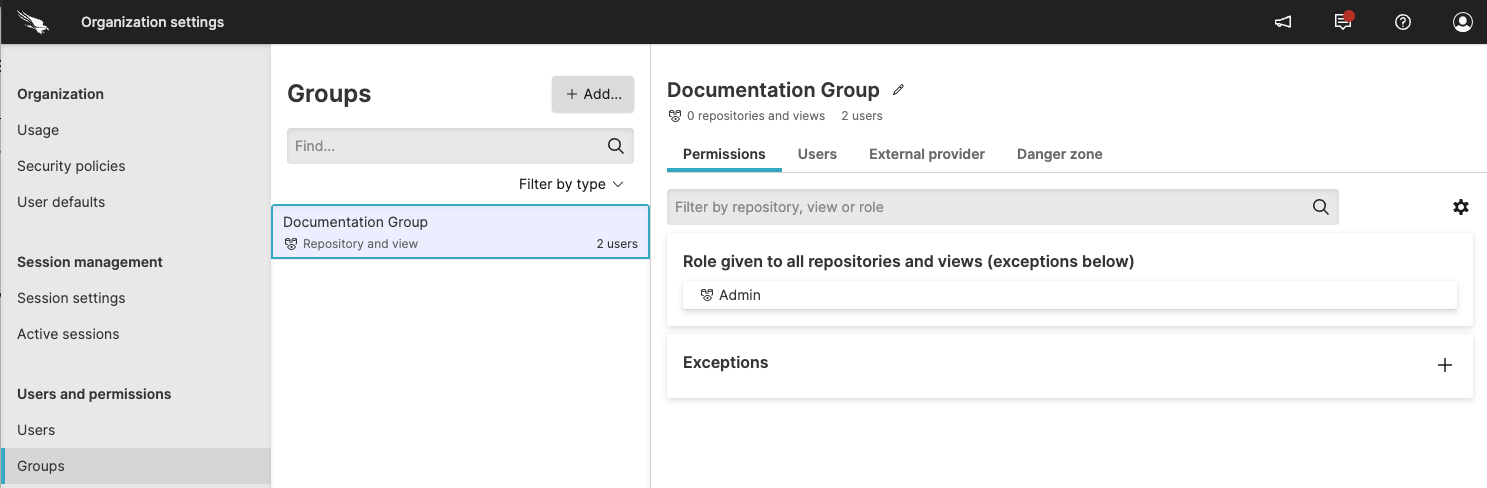The width and height of the screenshot is (1487, 488).
Task: Navigate to Session settings
Action: coord(71,298)
